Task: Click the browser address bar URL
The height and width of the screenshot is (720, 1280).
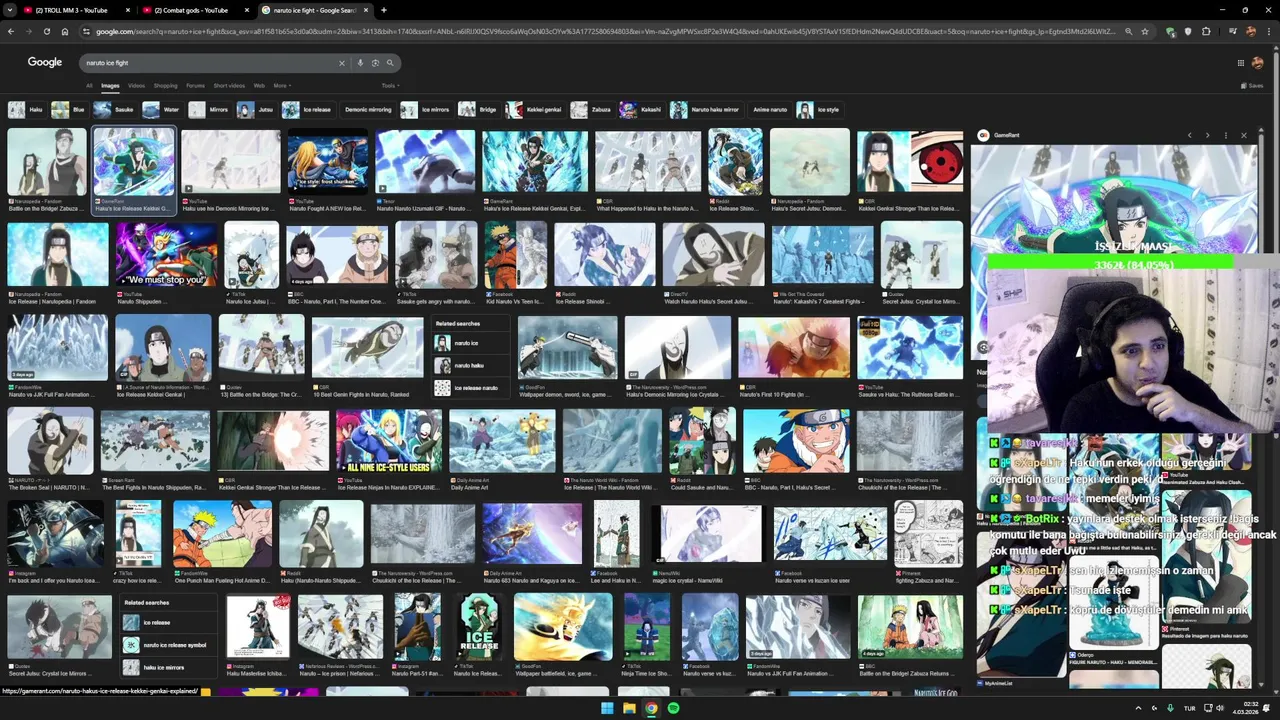Action: pyautogui.click(x=605, y=31)
